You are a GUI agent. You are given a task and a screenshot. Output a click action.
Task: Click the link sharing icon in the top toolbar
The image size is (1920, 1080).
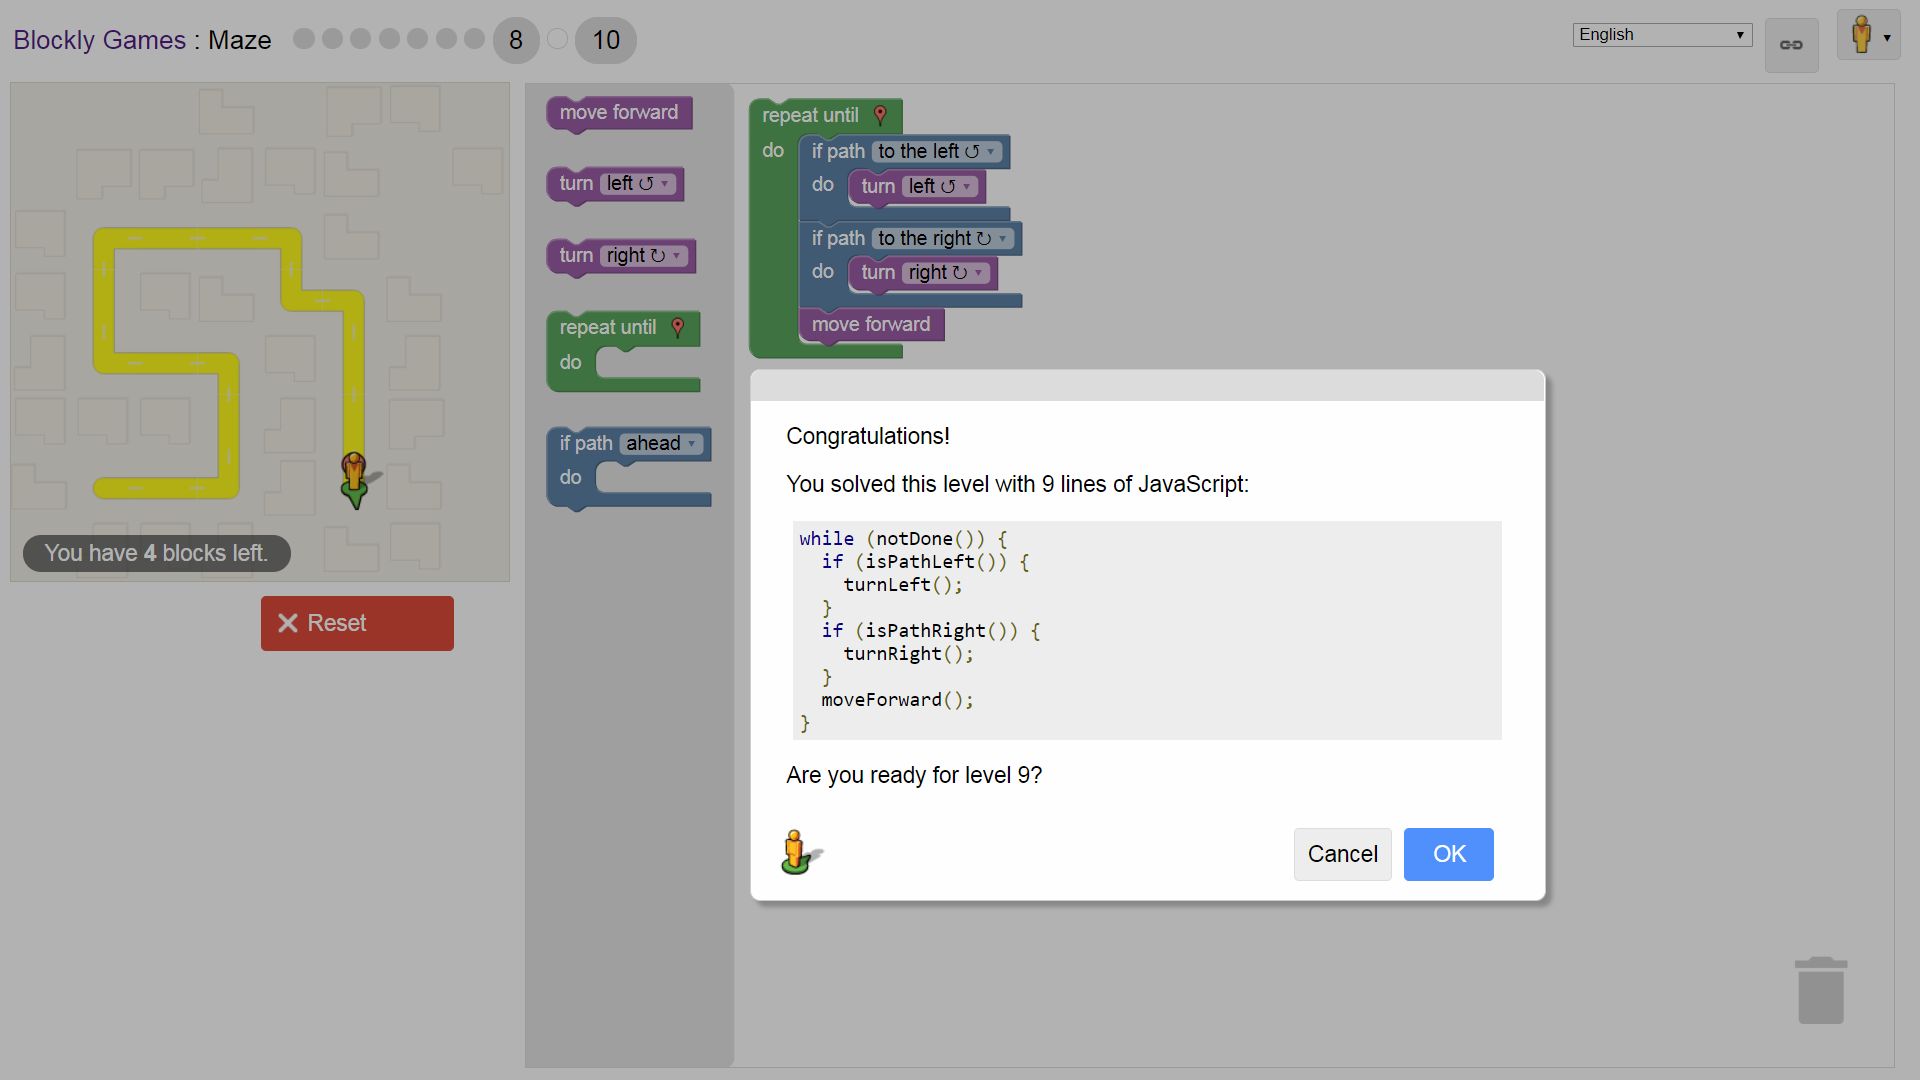1791,44
